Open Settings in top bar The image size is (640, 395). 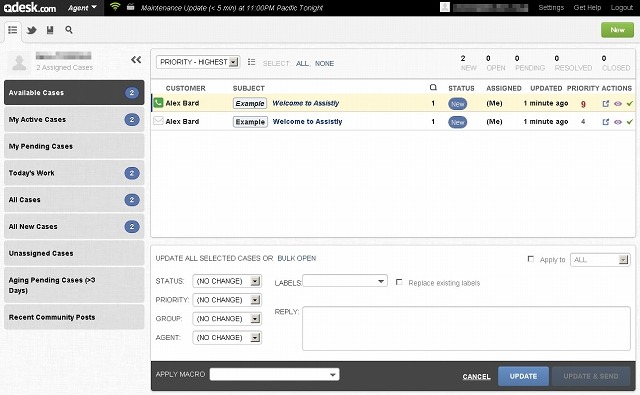[x=551, y=8]
